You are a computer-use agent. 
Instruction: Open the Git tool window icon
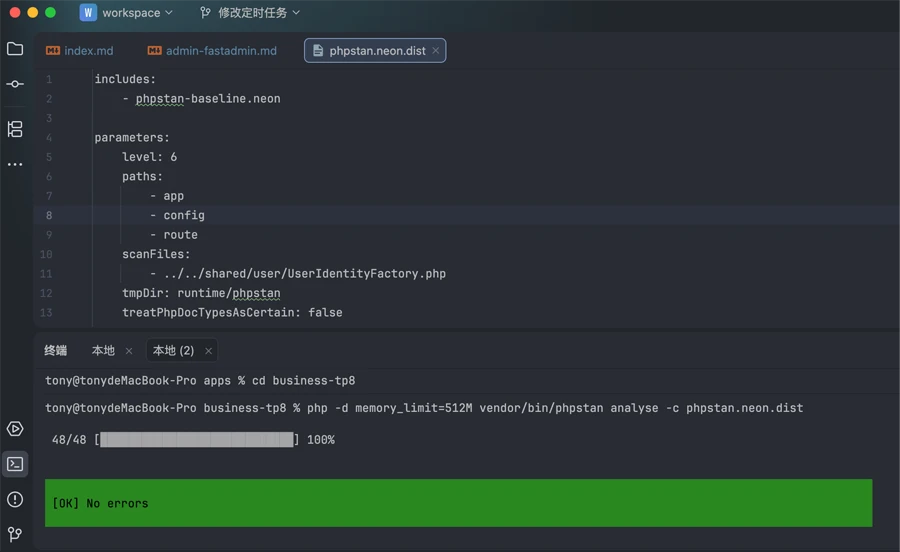click(15, 534)
